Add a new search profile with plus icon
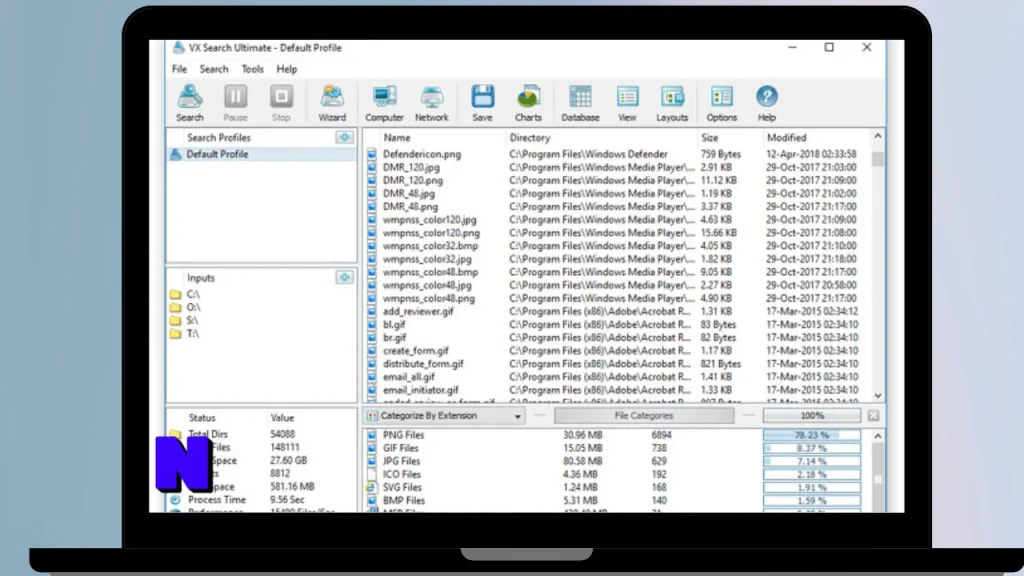 point(344,137)
